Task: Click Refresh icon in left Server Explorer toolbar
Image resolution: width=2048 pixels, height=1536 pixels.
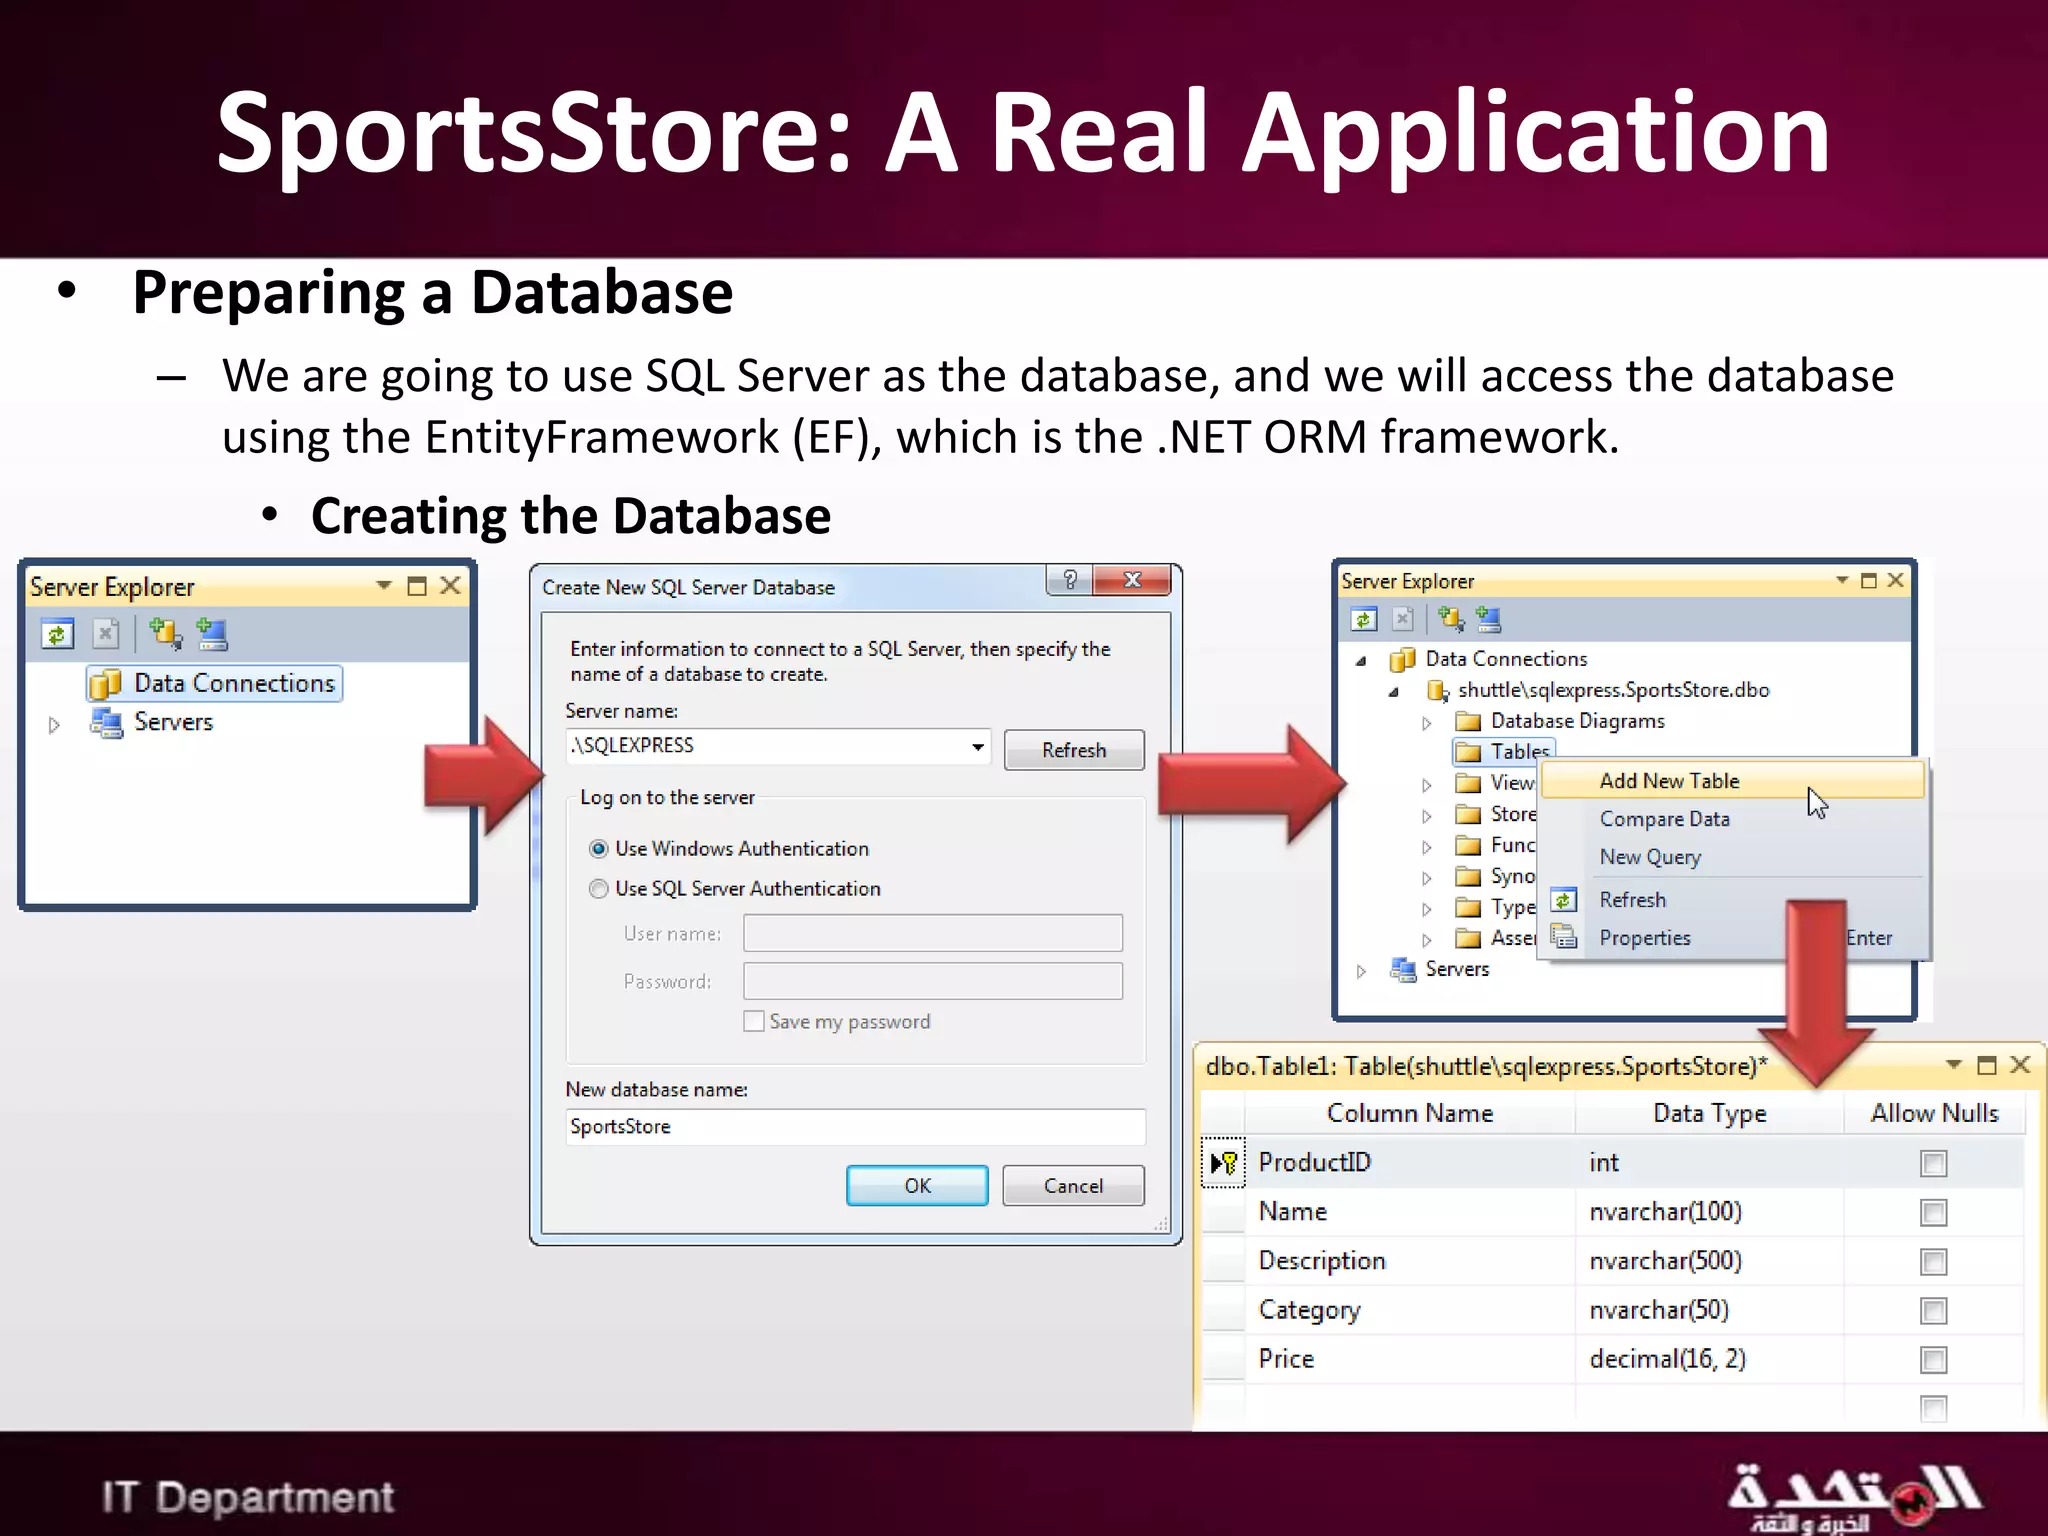Action: tap(58, 633)
